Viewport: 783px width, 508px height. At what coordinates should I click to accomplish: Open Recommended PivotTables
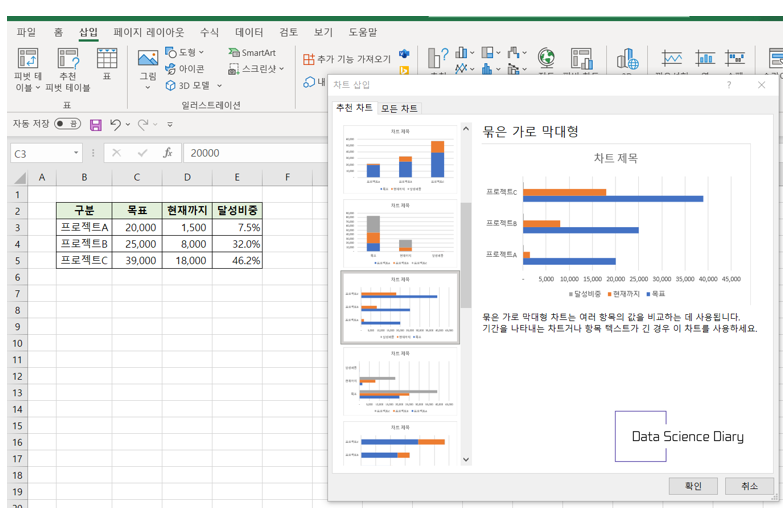coord(68,70)
